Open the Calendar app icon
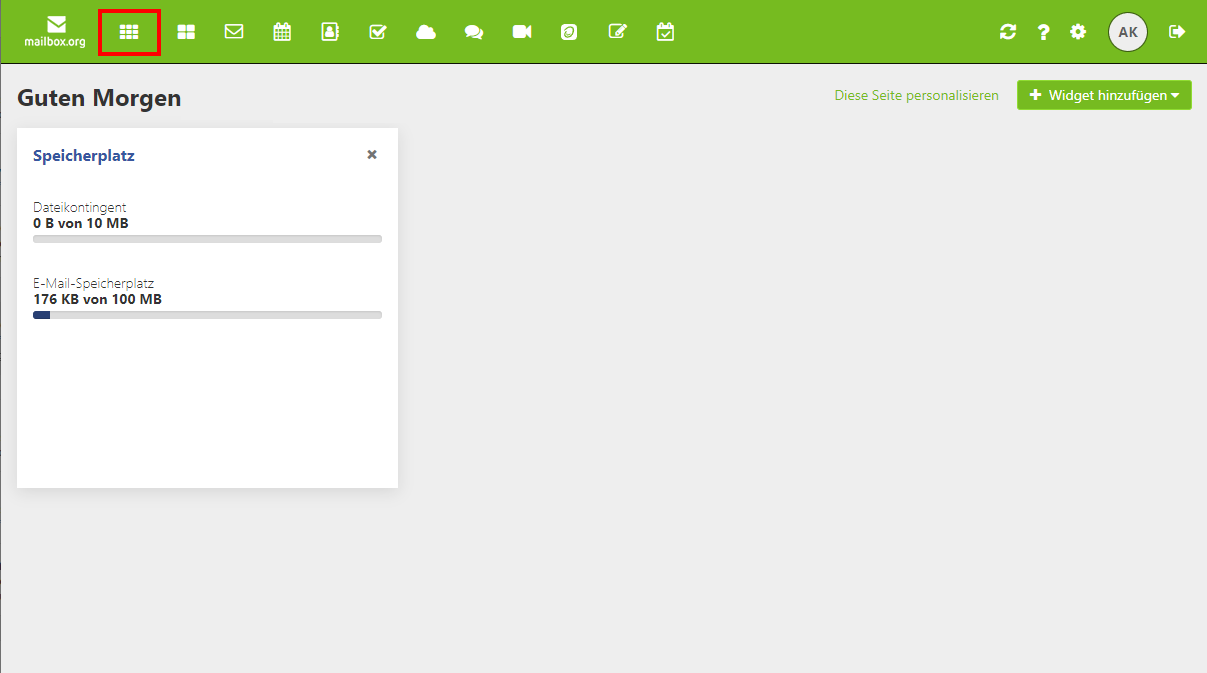Screen dimensions: 1207x673 (x=282, y=32)
